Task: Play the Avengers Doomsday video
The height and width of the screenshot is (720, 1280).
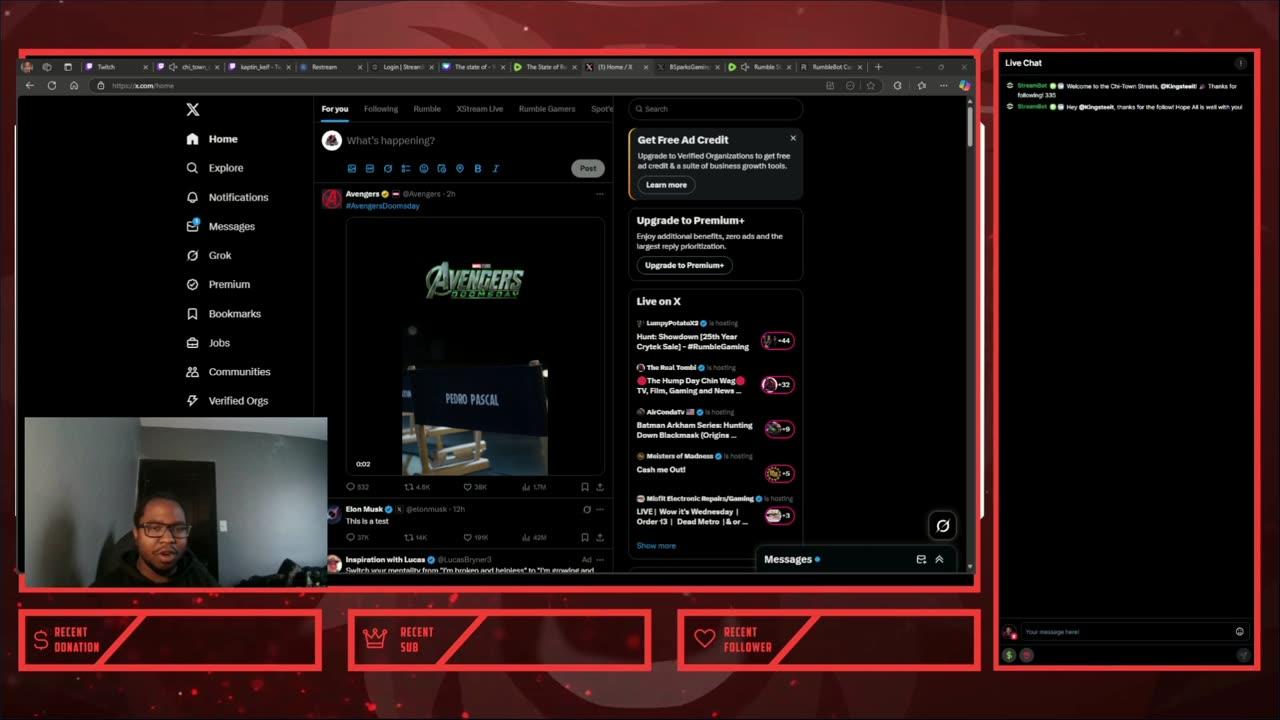Action: (475, 345)
